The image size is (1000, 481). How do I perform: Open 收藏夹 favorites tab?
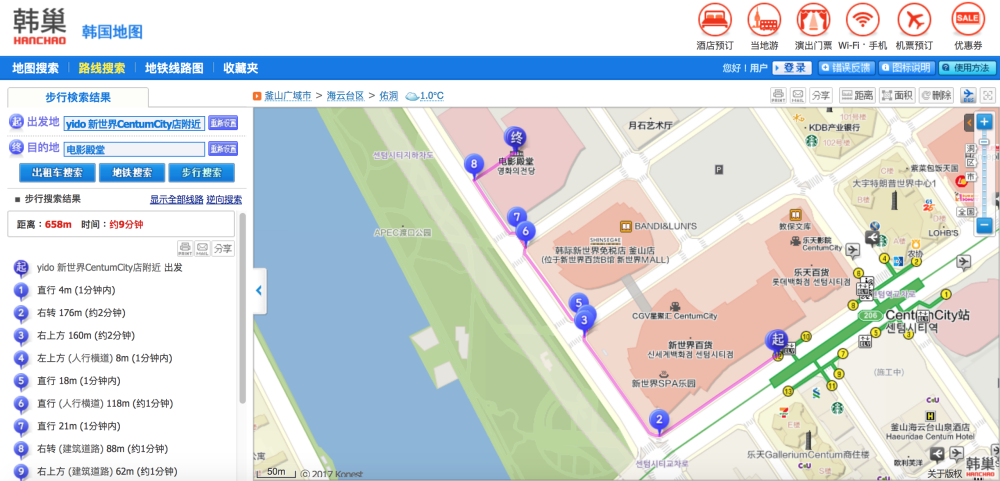click(x=240, y=68)
